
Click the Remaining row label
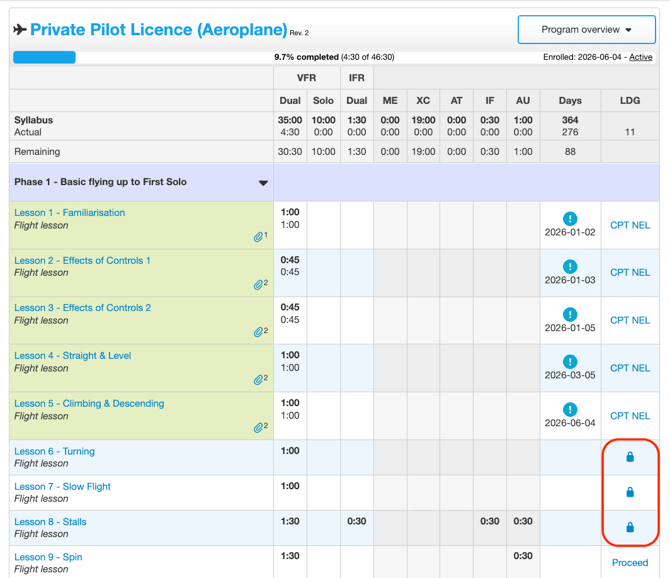37,152
